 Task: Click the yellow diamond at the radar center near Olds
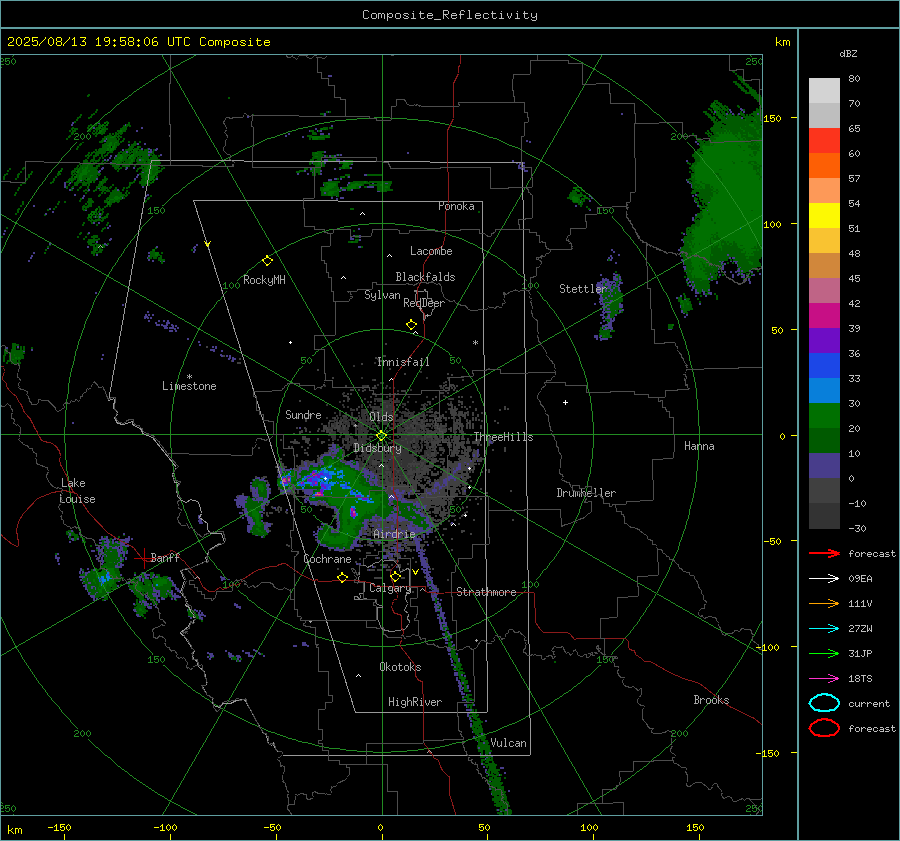coord(381,436)
